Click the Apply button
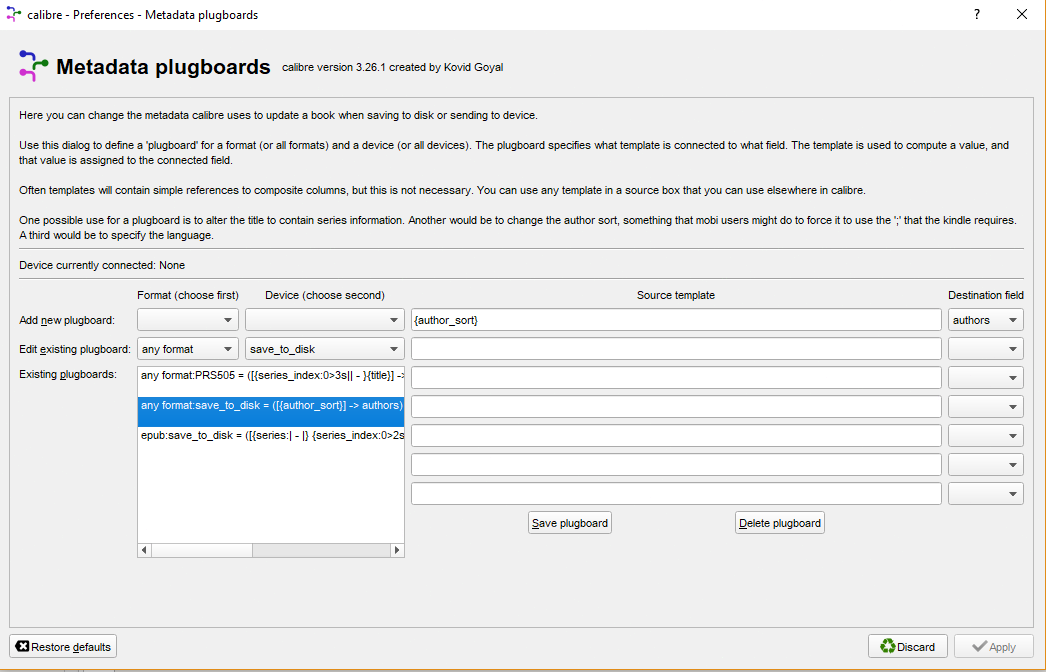Image resolution: width=1046 pixels, height=672 pixels. pyautogui.click(x=993, y=647)
